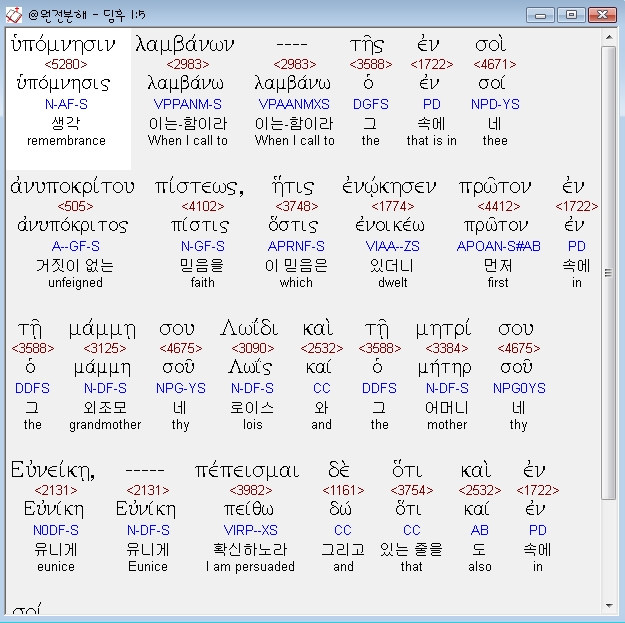
Task: Close the 원전분해 window
Action: point(602,15)
